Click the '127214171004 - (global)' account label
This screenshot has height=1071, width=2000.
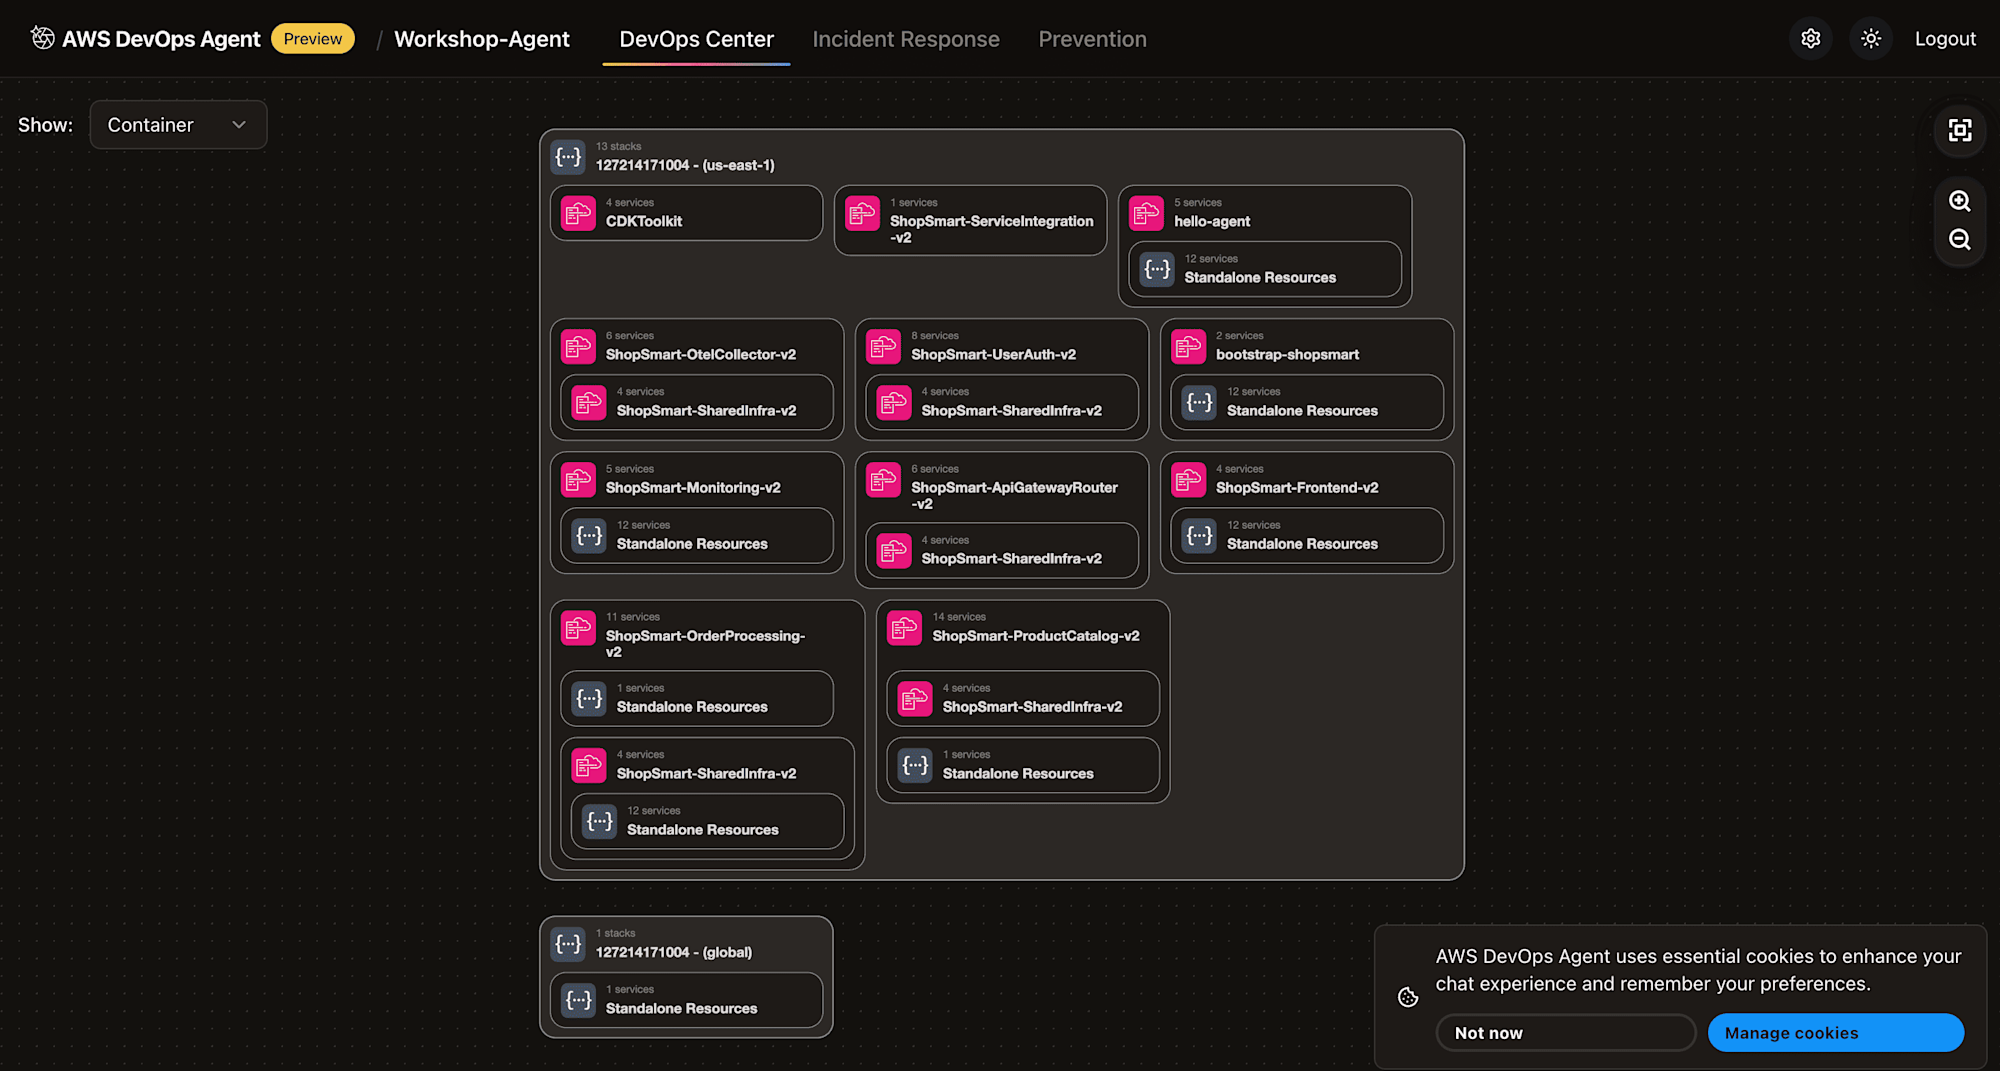[674, 952]
